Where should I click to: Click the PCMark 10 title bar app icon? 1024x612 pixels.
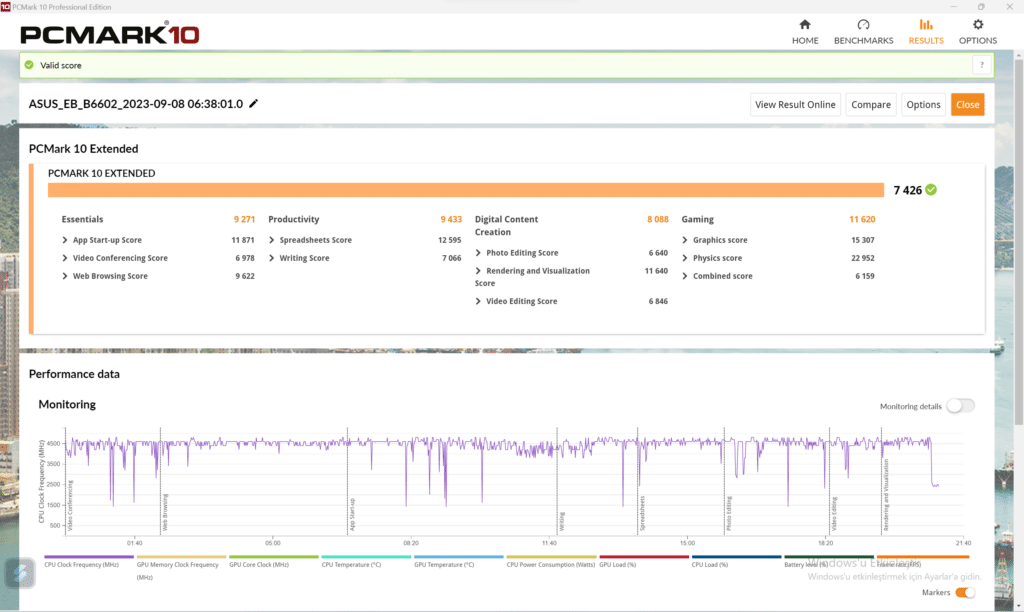(x=5, y=7)
